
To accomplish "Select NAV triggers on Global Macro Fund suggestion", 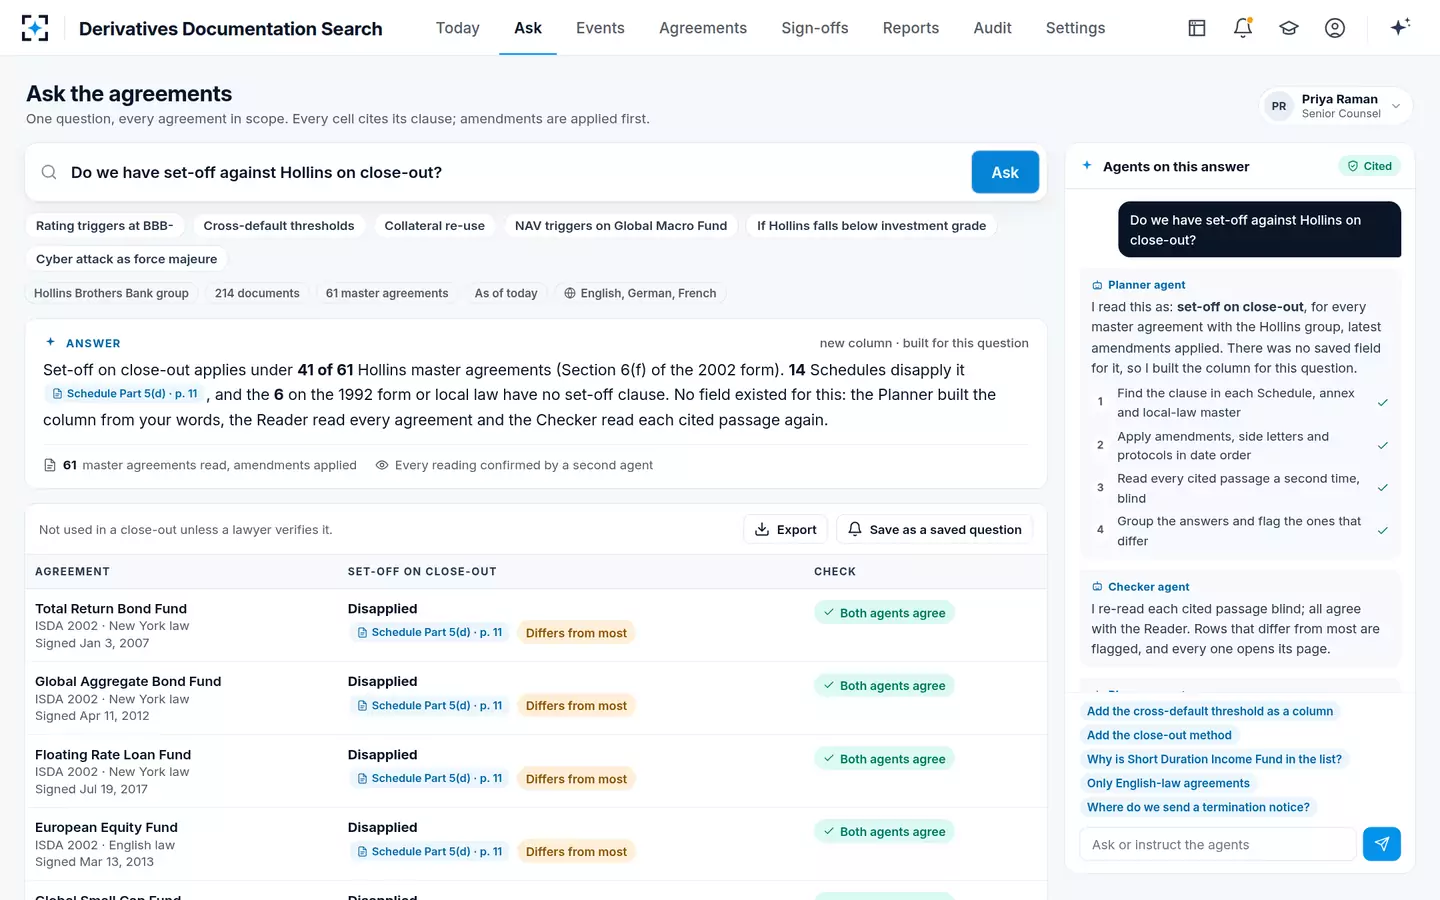I will click(x=621, y=226).
